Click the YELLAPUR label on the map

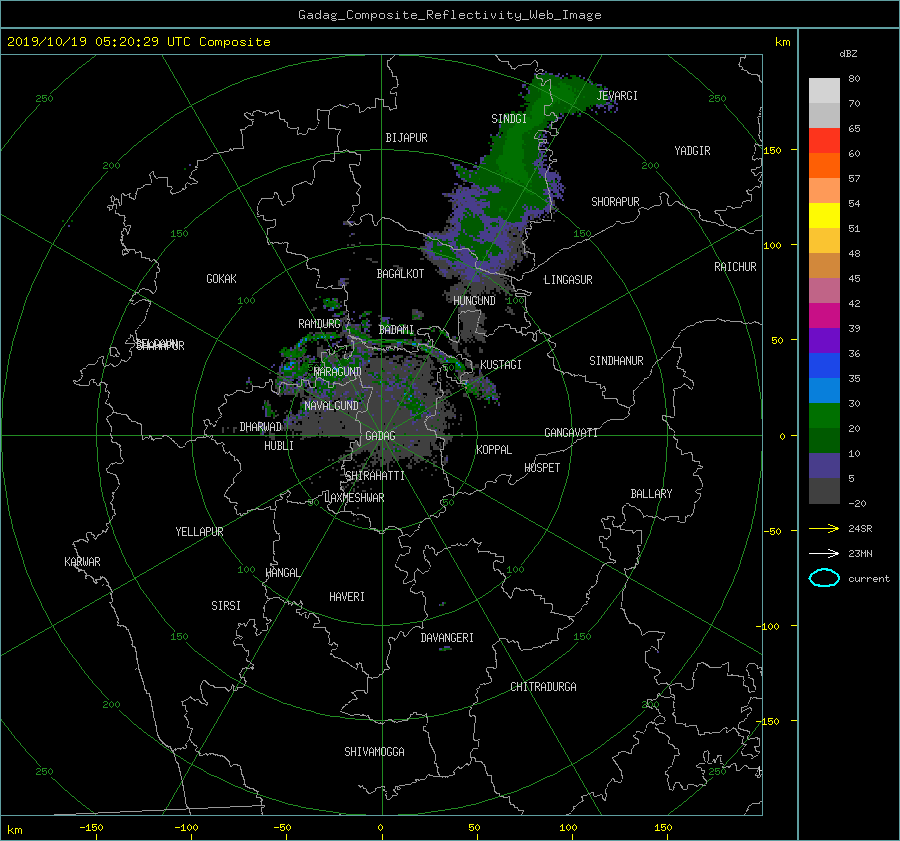199,532
